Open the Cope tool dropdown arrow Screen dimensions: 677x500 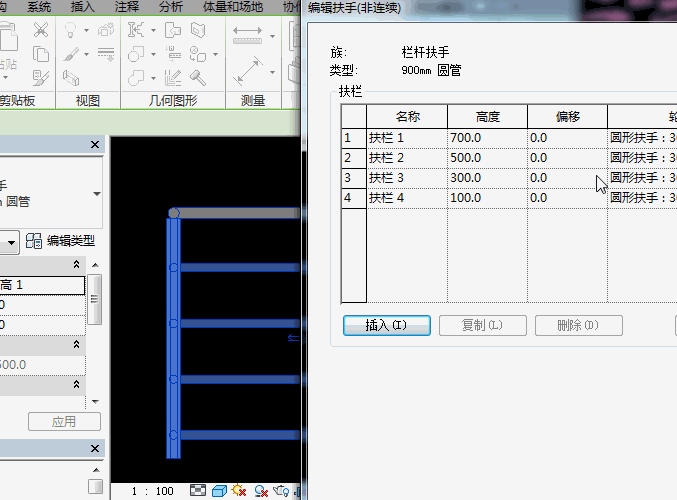pos(153,30)
